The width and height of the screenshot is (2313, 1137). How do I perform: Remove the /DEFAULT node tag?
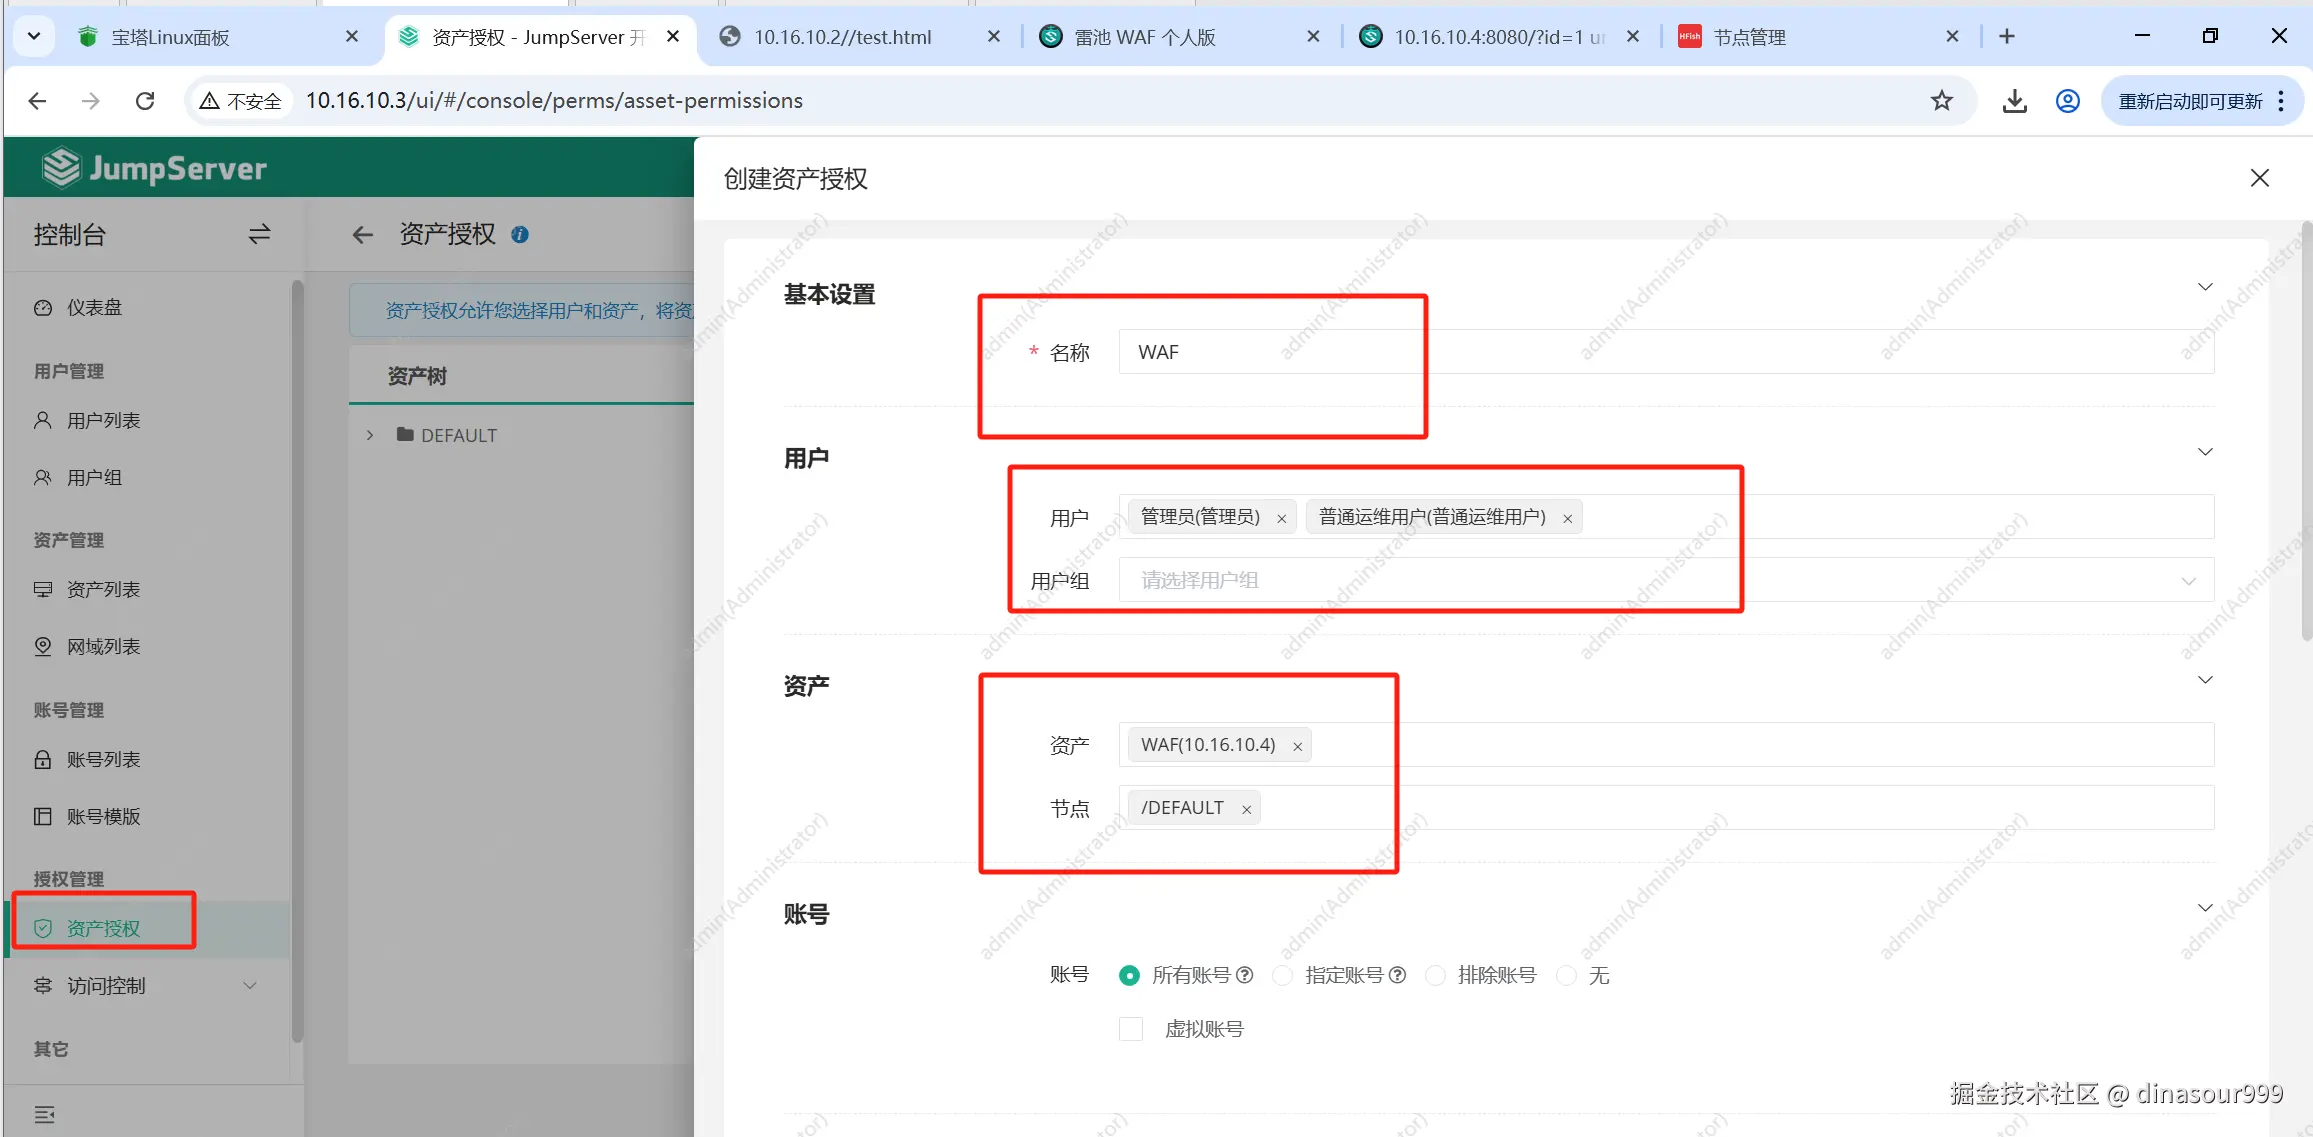[1246, 810]
